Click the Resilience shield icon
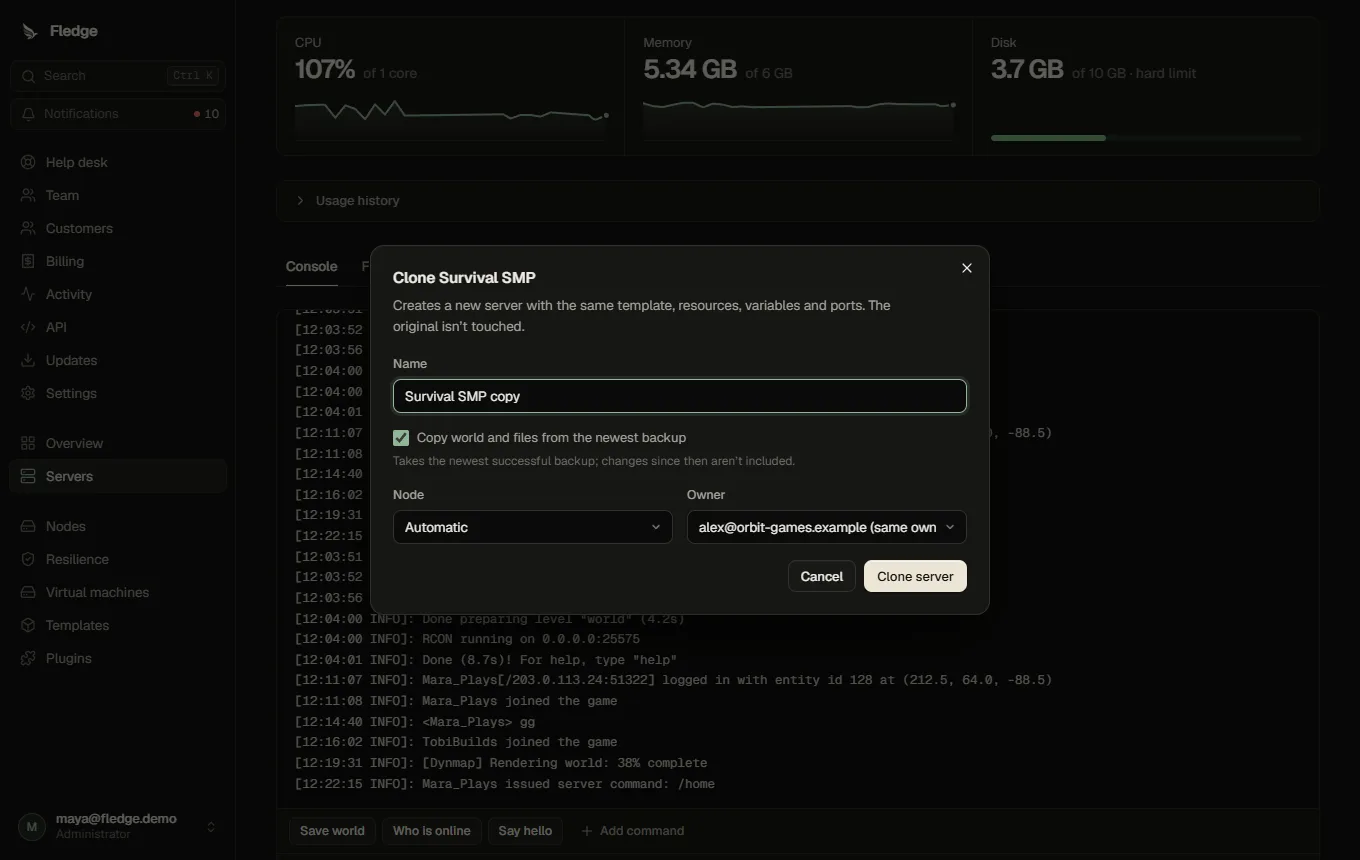 click(x=28, y=559)
